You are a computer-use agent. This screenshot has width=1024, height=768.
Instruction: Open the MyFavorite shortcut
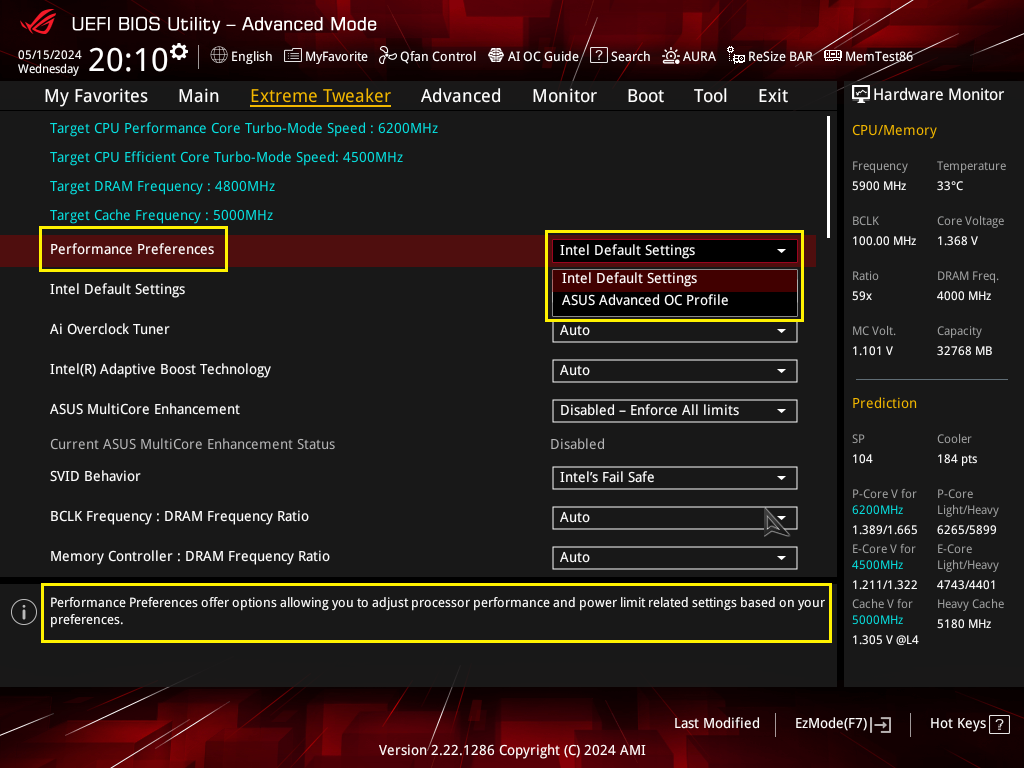pos(326,57)
